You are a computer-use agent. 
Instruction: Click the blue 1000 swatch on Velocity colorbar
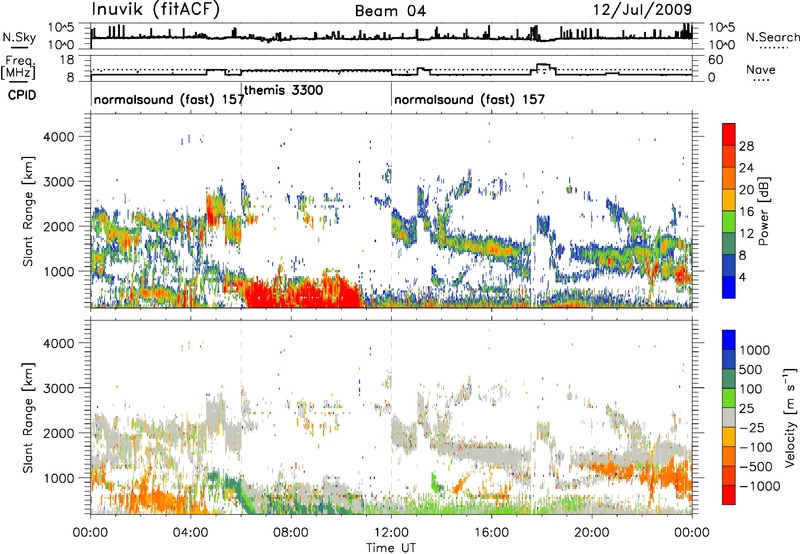729,340
